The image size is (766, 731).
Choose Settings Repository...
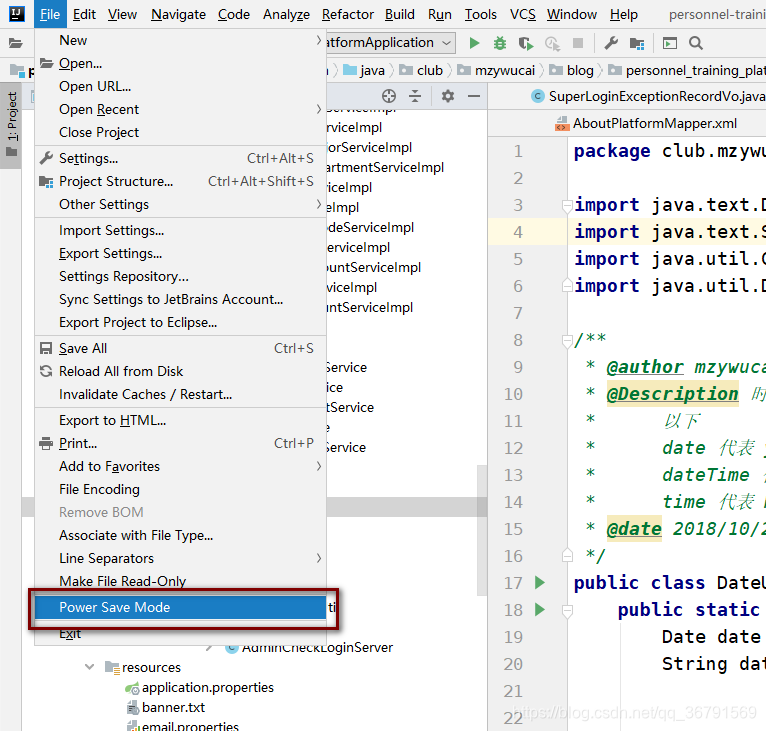pyautogui.click(x=181, y=276)
